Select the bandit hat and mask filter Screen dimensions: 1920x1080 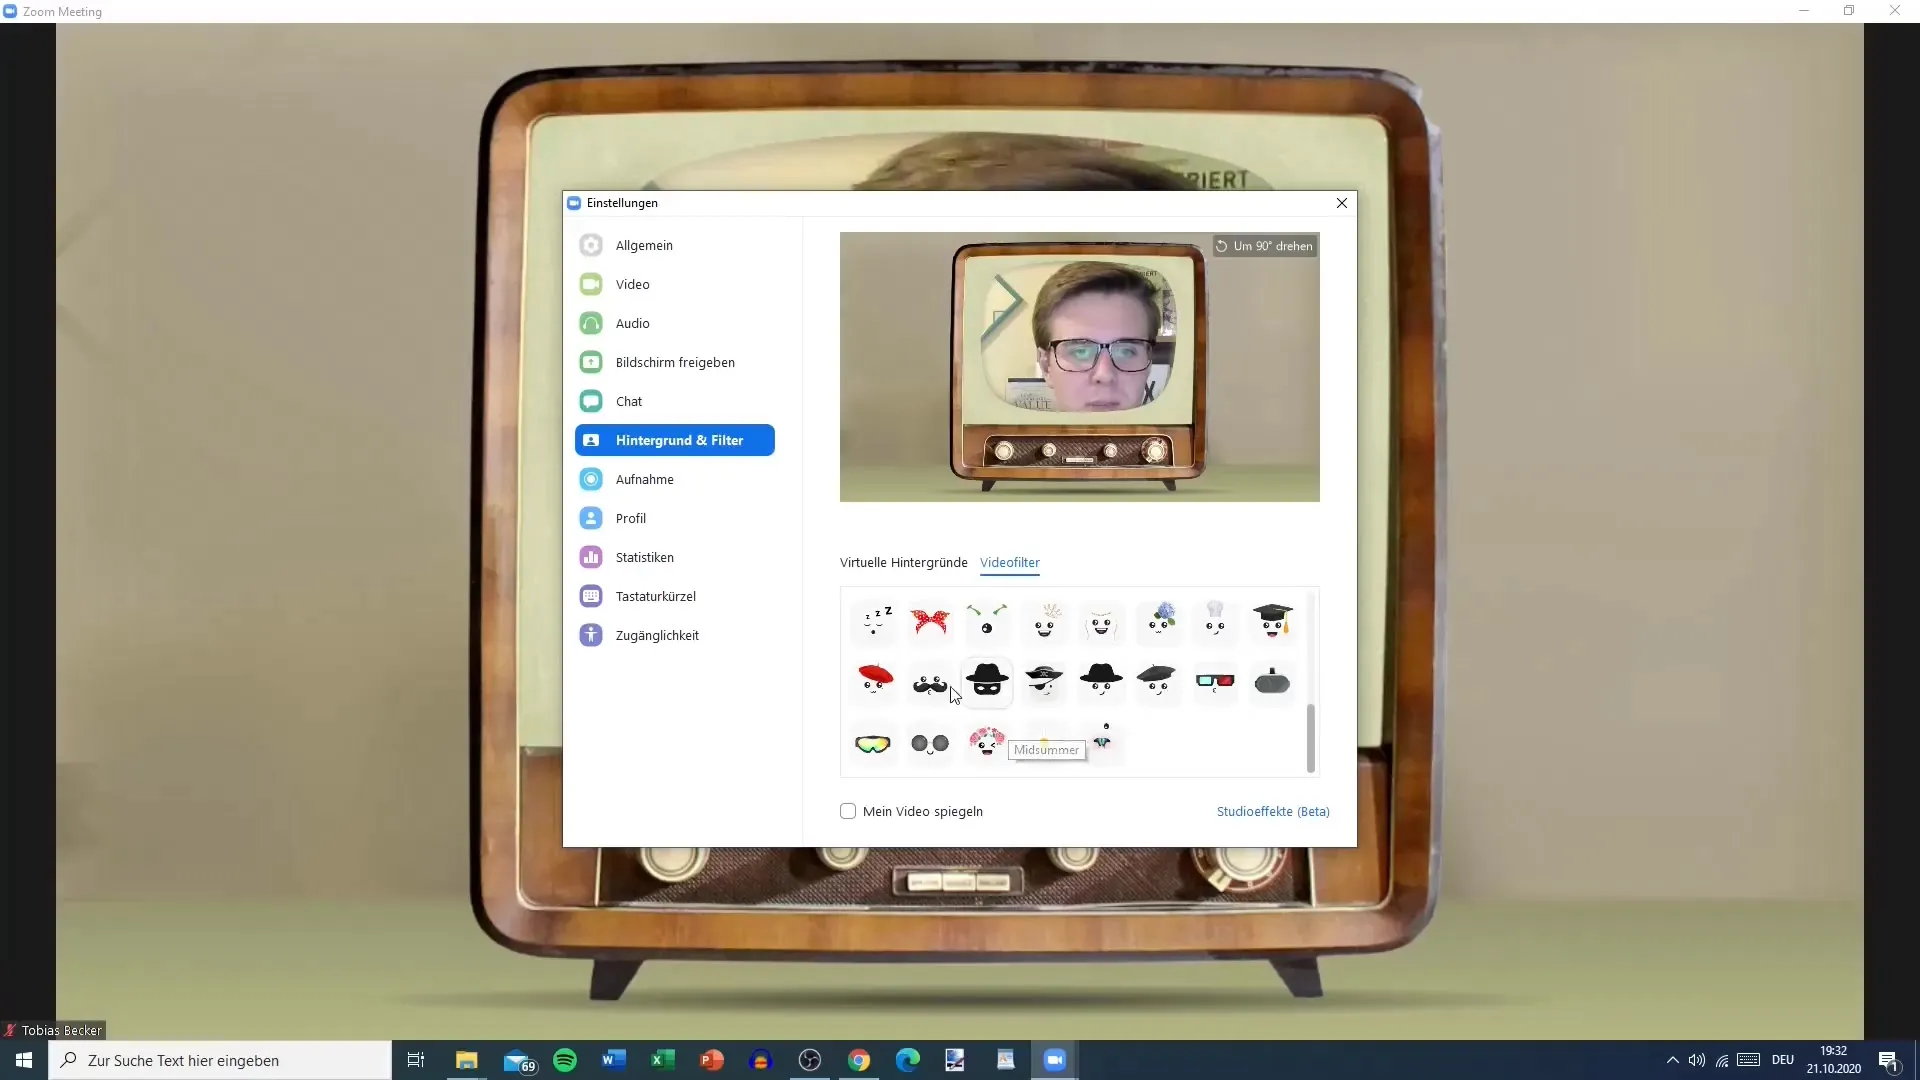pyautogui.click(x=987, y=681)
